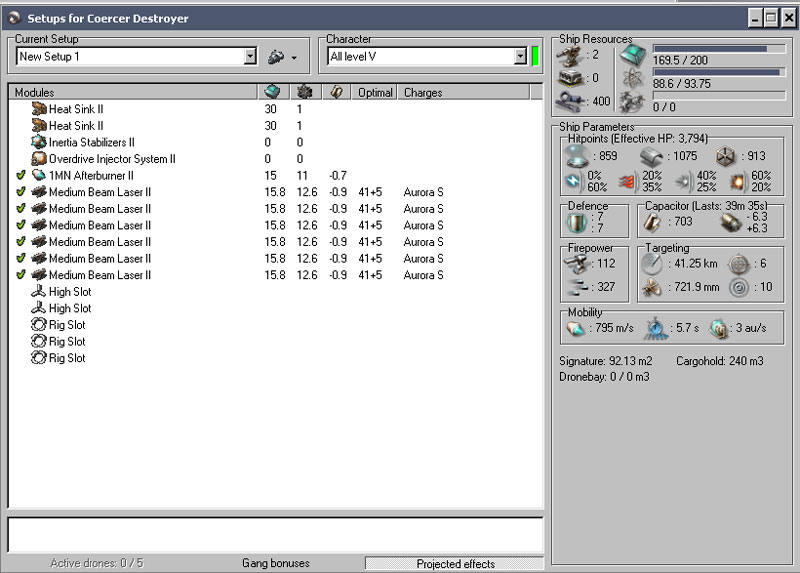Click the CPU usage bar 169.5 / 200
Viewport: 800px width, 573px height.
coord(719,49)
